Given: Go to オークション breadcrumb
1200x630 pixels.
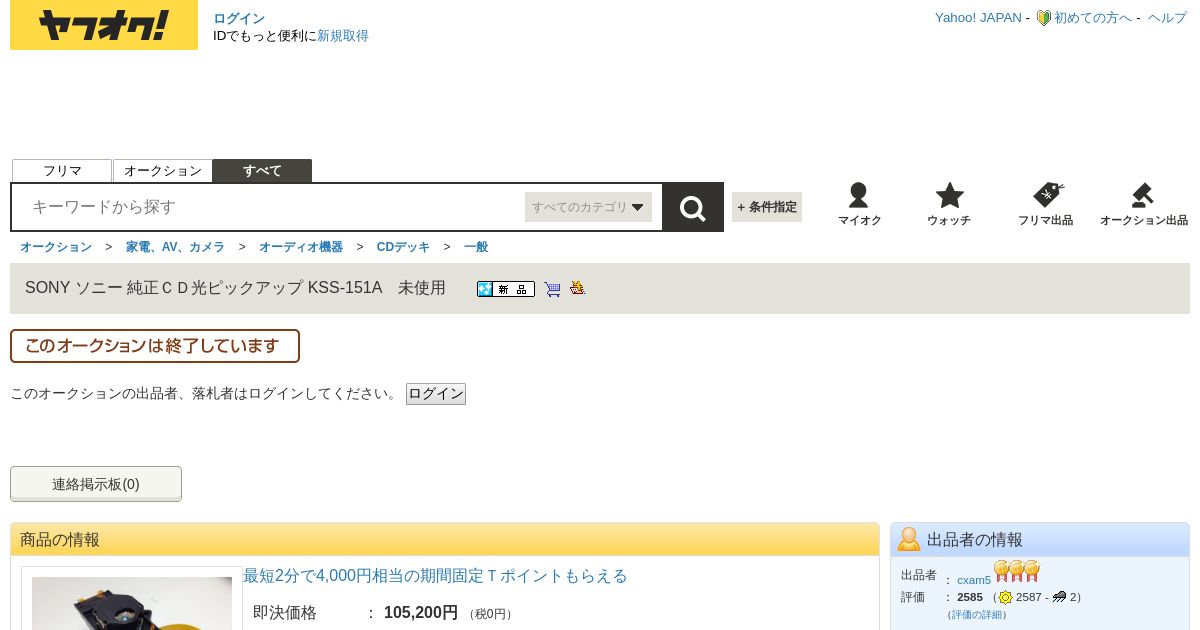Looking at the screenshot, I should pos(56,247).
